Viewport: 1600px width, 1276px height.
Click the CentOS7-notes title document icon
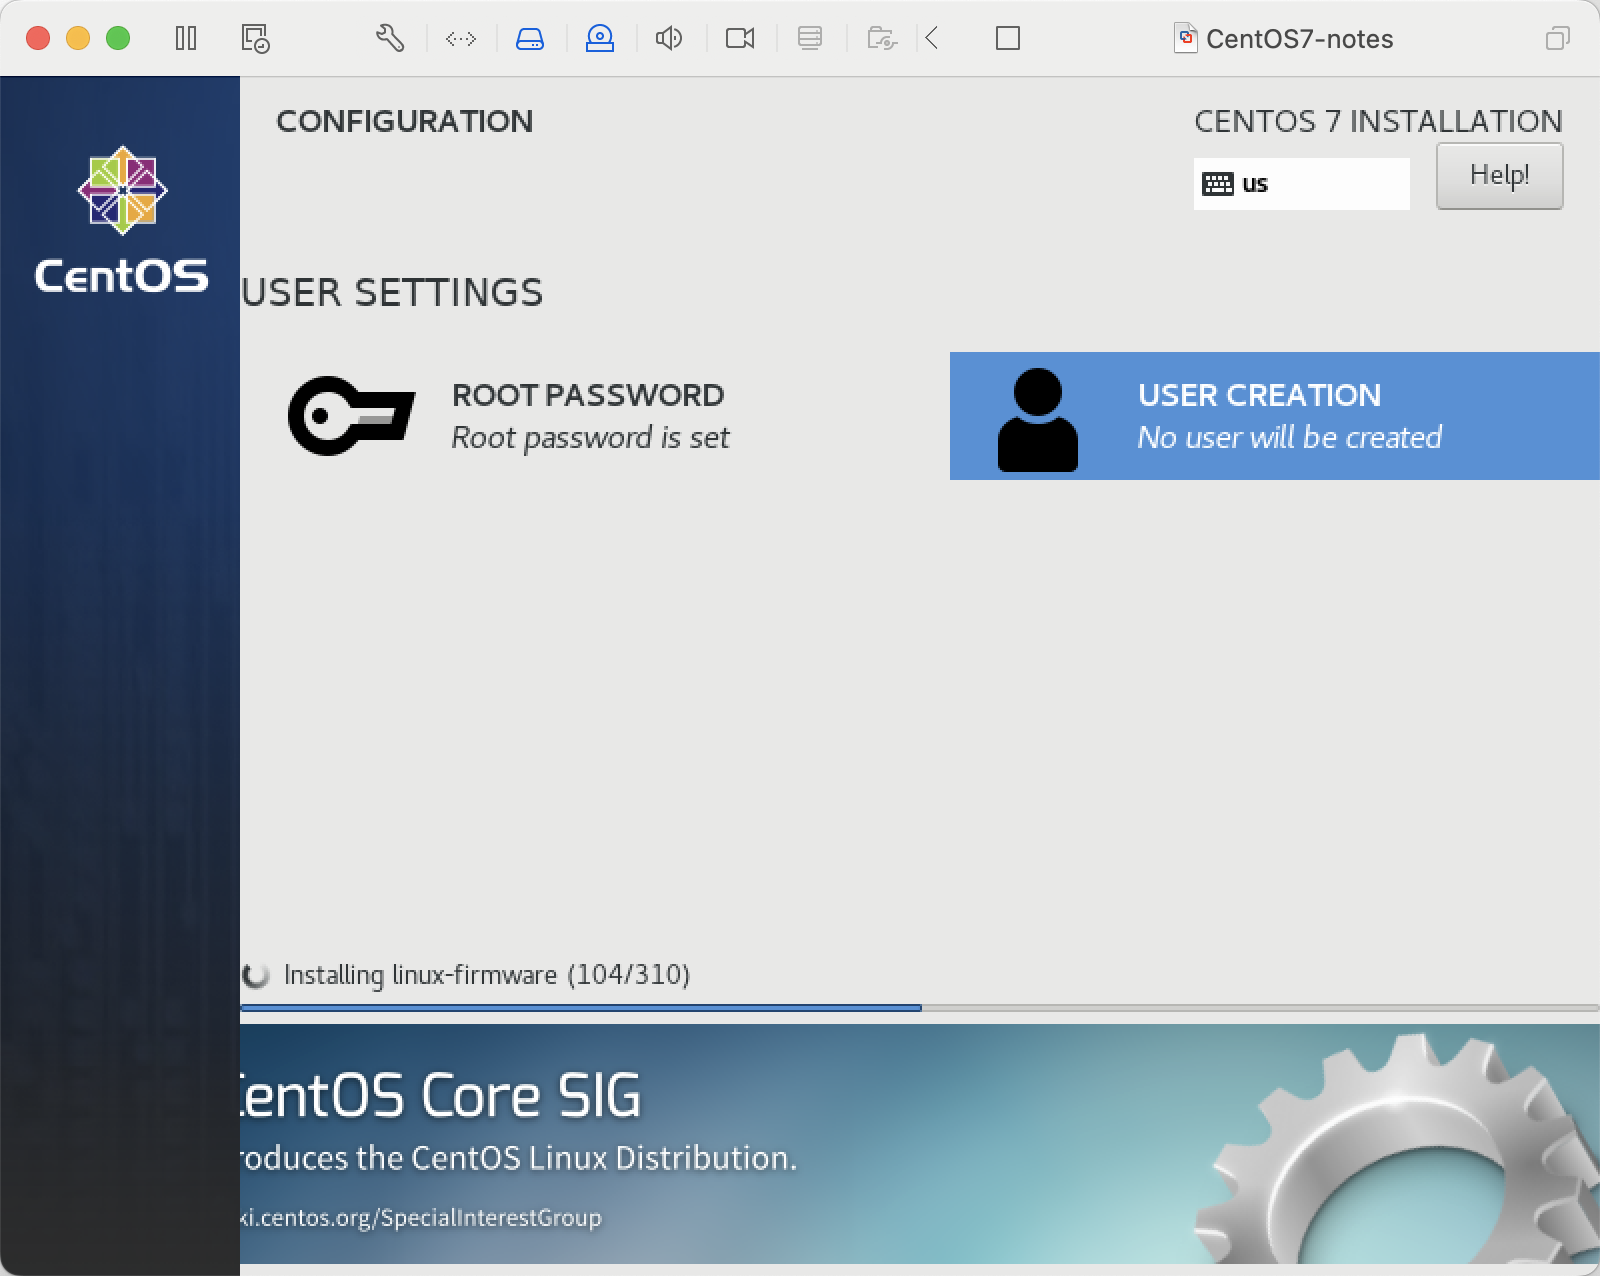(1185, 38)
